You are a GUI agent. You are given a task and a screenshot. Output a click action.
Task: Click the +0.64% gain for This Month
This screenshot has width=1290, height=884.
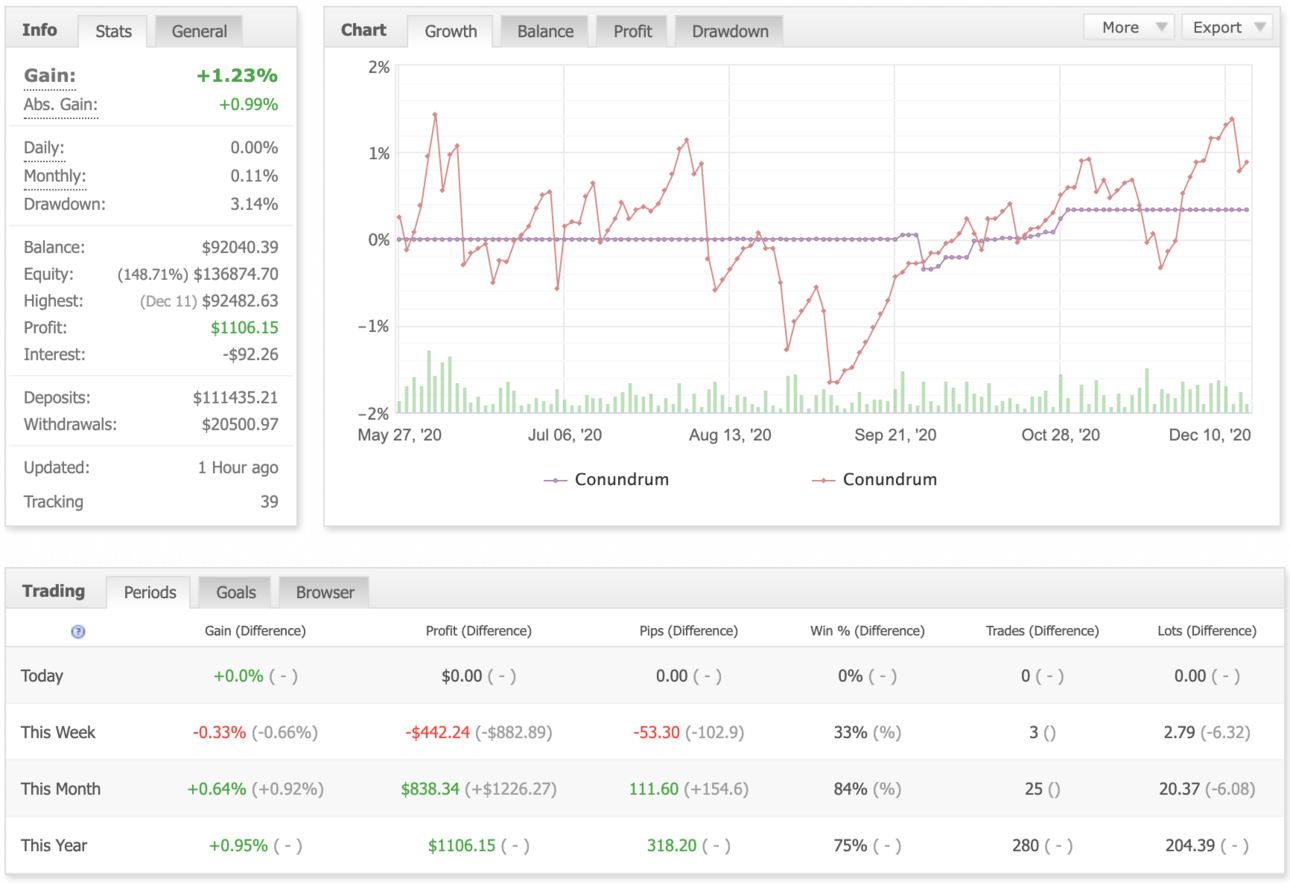pyautogui.click(x=217, y=789)
